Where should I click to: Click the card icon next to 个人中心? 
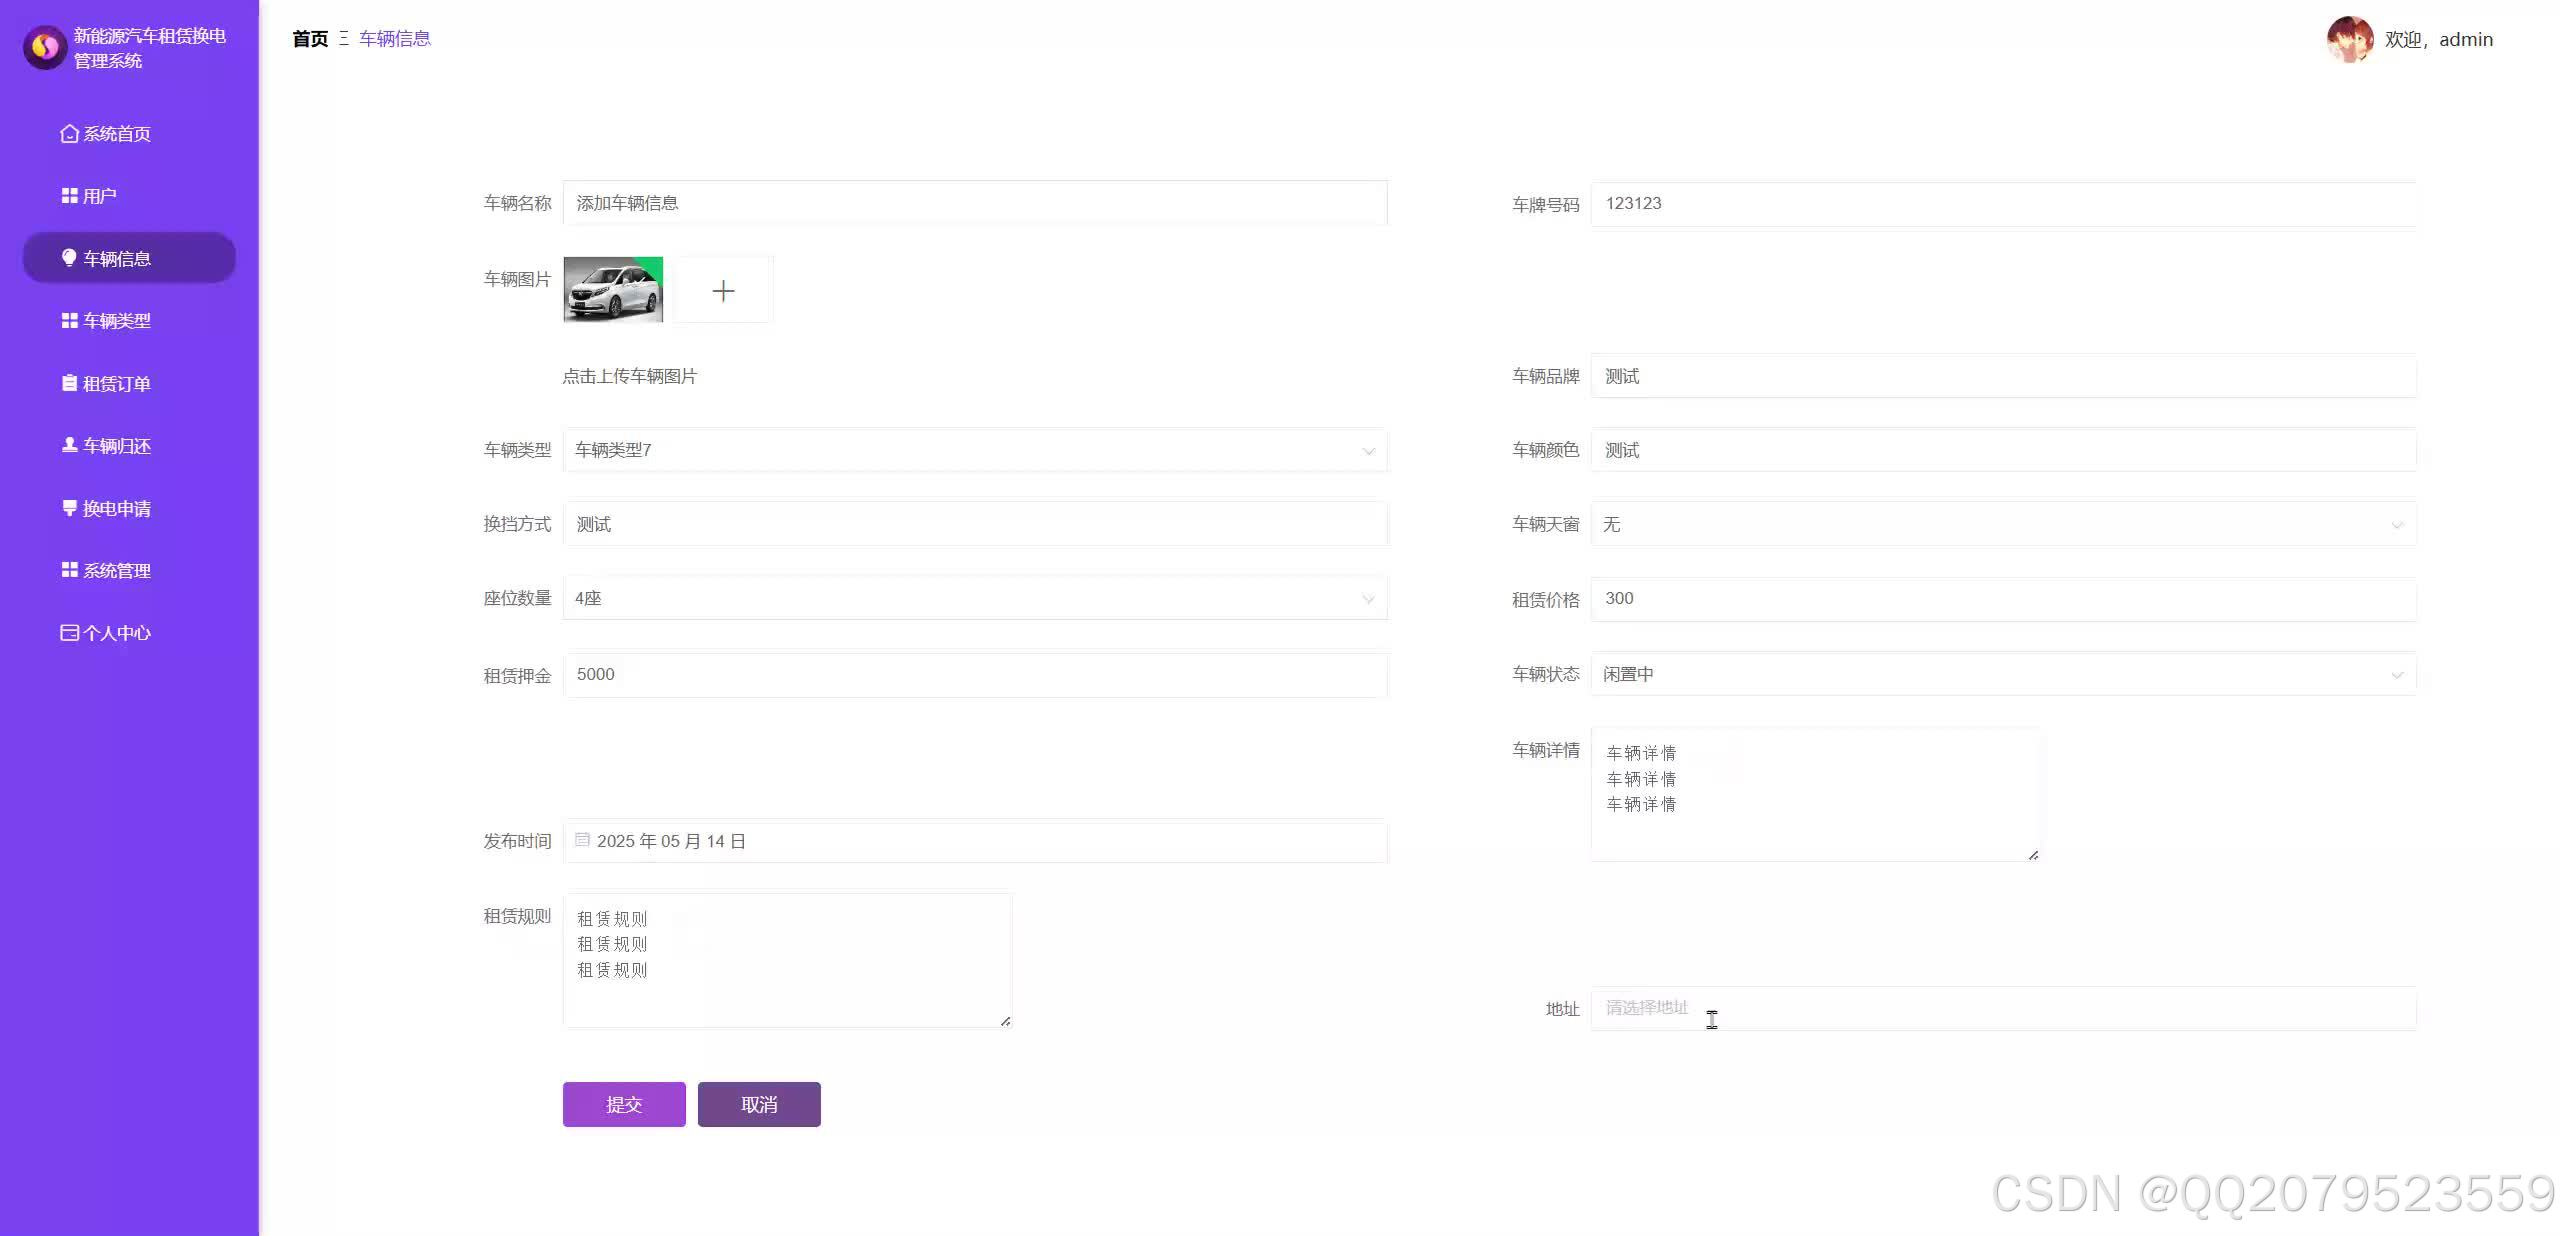(x=69, y=633)
